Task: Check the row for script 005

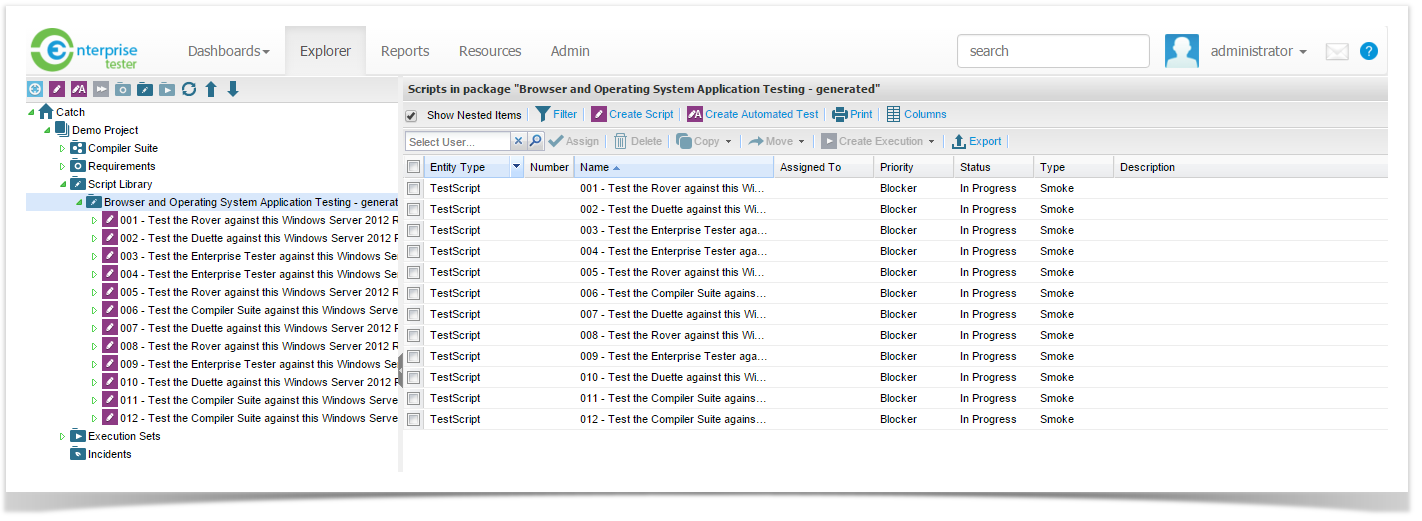Action: click(x=414, y=273)
